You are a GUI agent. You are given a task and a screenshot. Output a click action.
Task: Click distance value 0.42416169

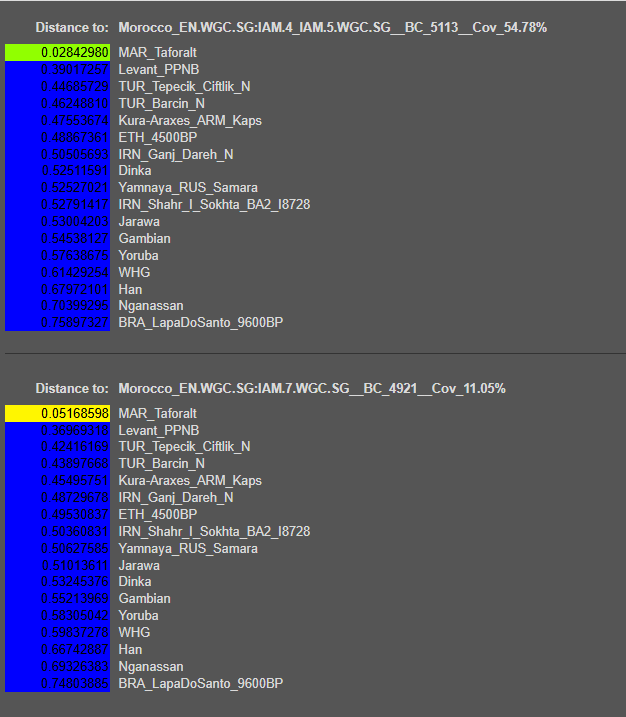[x=57, y=446]
